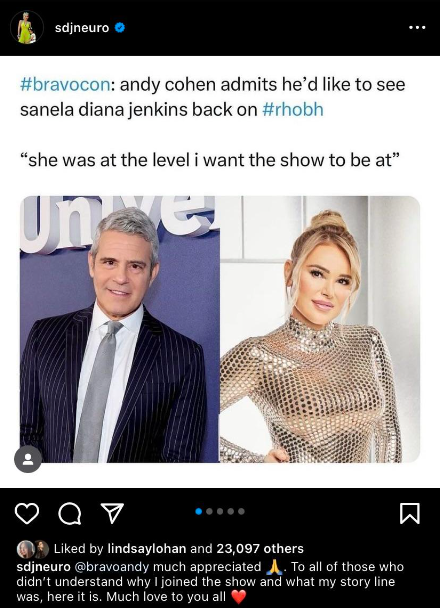This screenshot has width=440, height=608.
Task: Open lindsaylohan profile from likes
Action: [147, 548]
